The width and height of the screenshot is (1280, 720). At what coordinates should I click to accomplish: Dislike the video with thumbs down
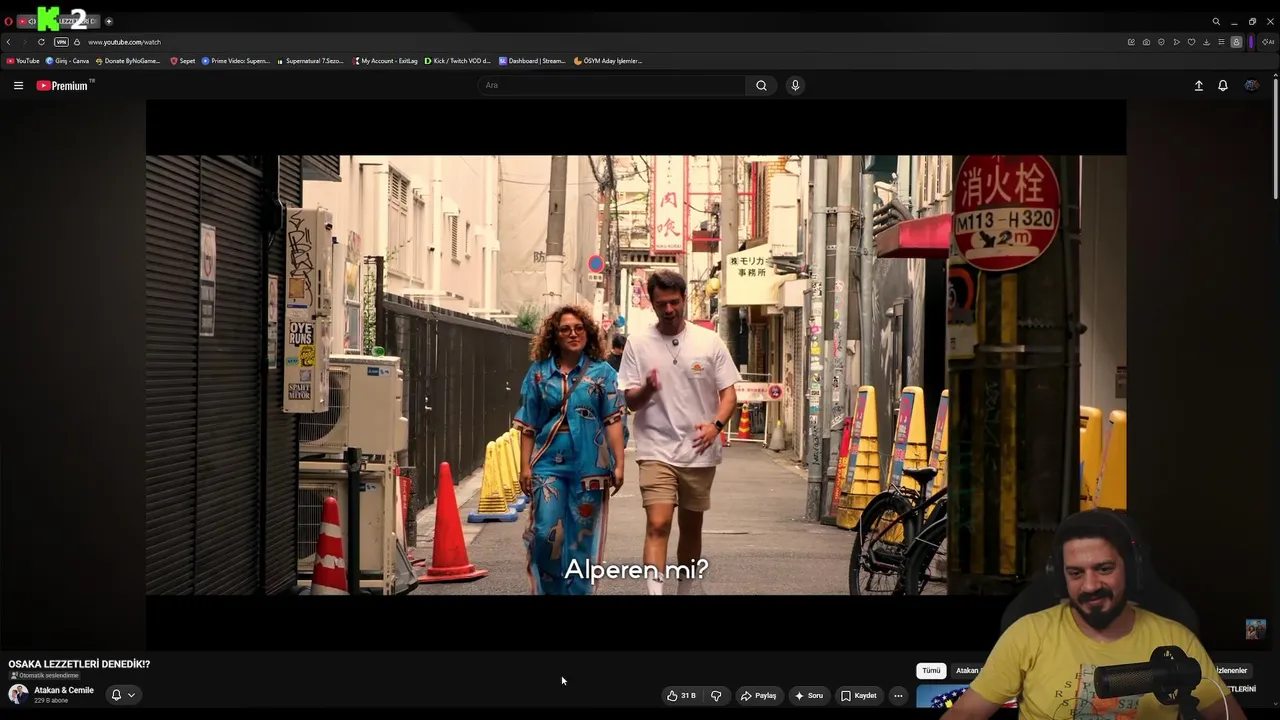[716, 696]
